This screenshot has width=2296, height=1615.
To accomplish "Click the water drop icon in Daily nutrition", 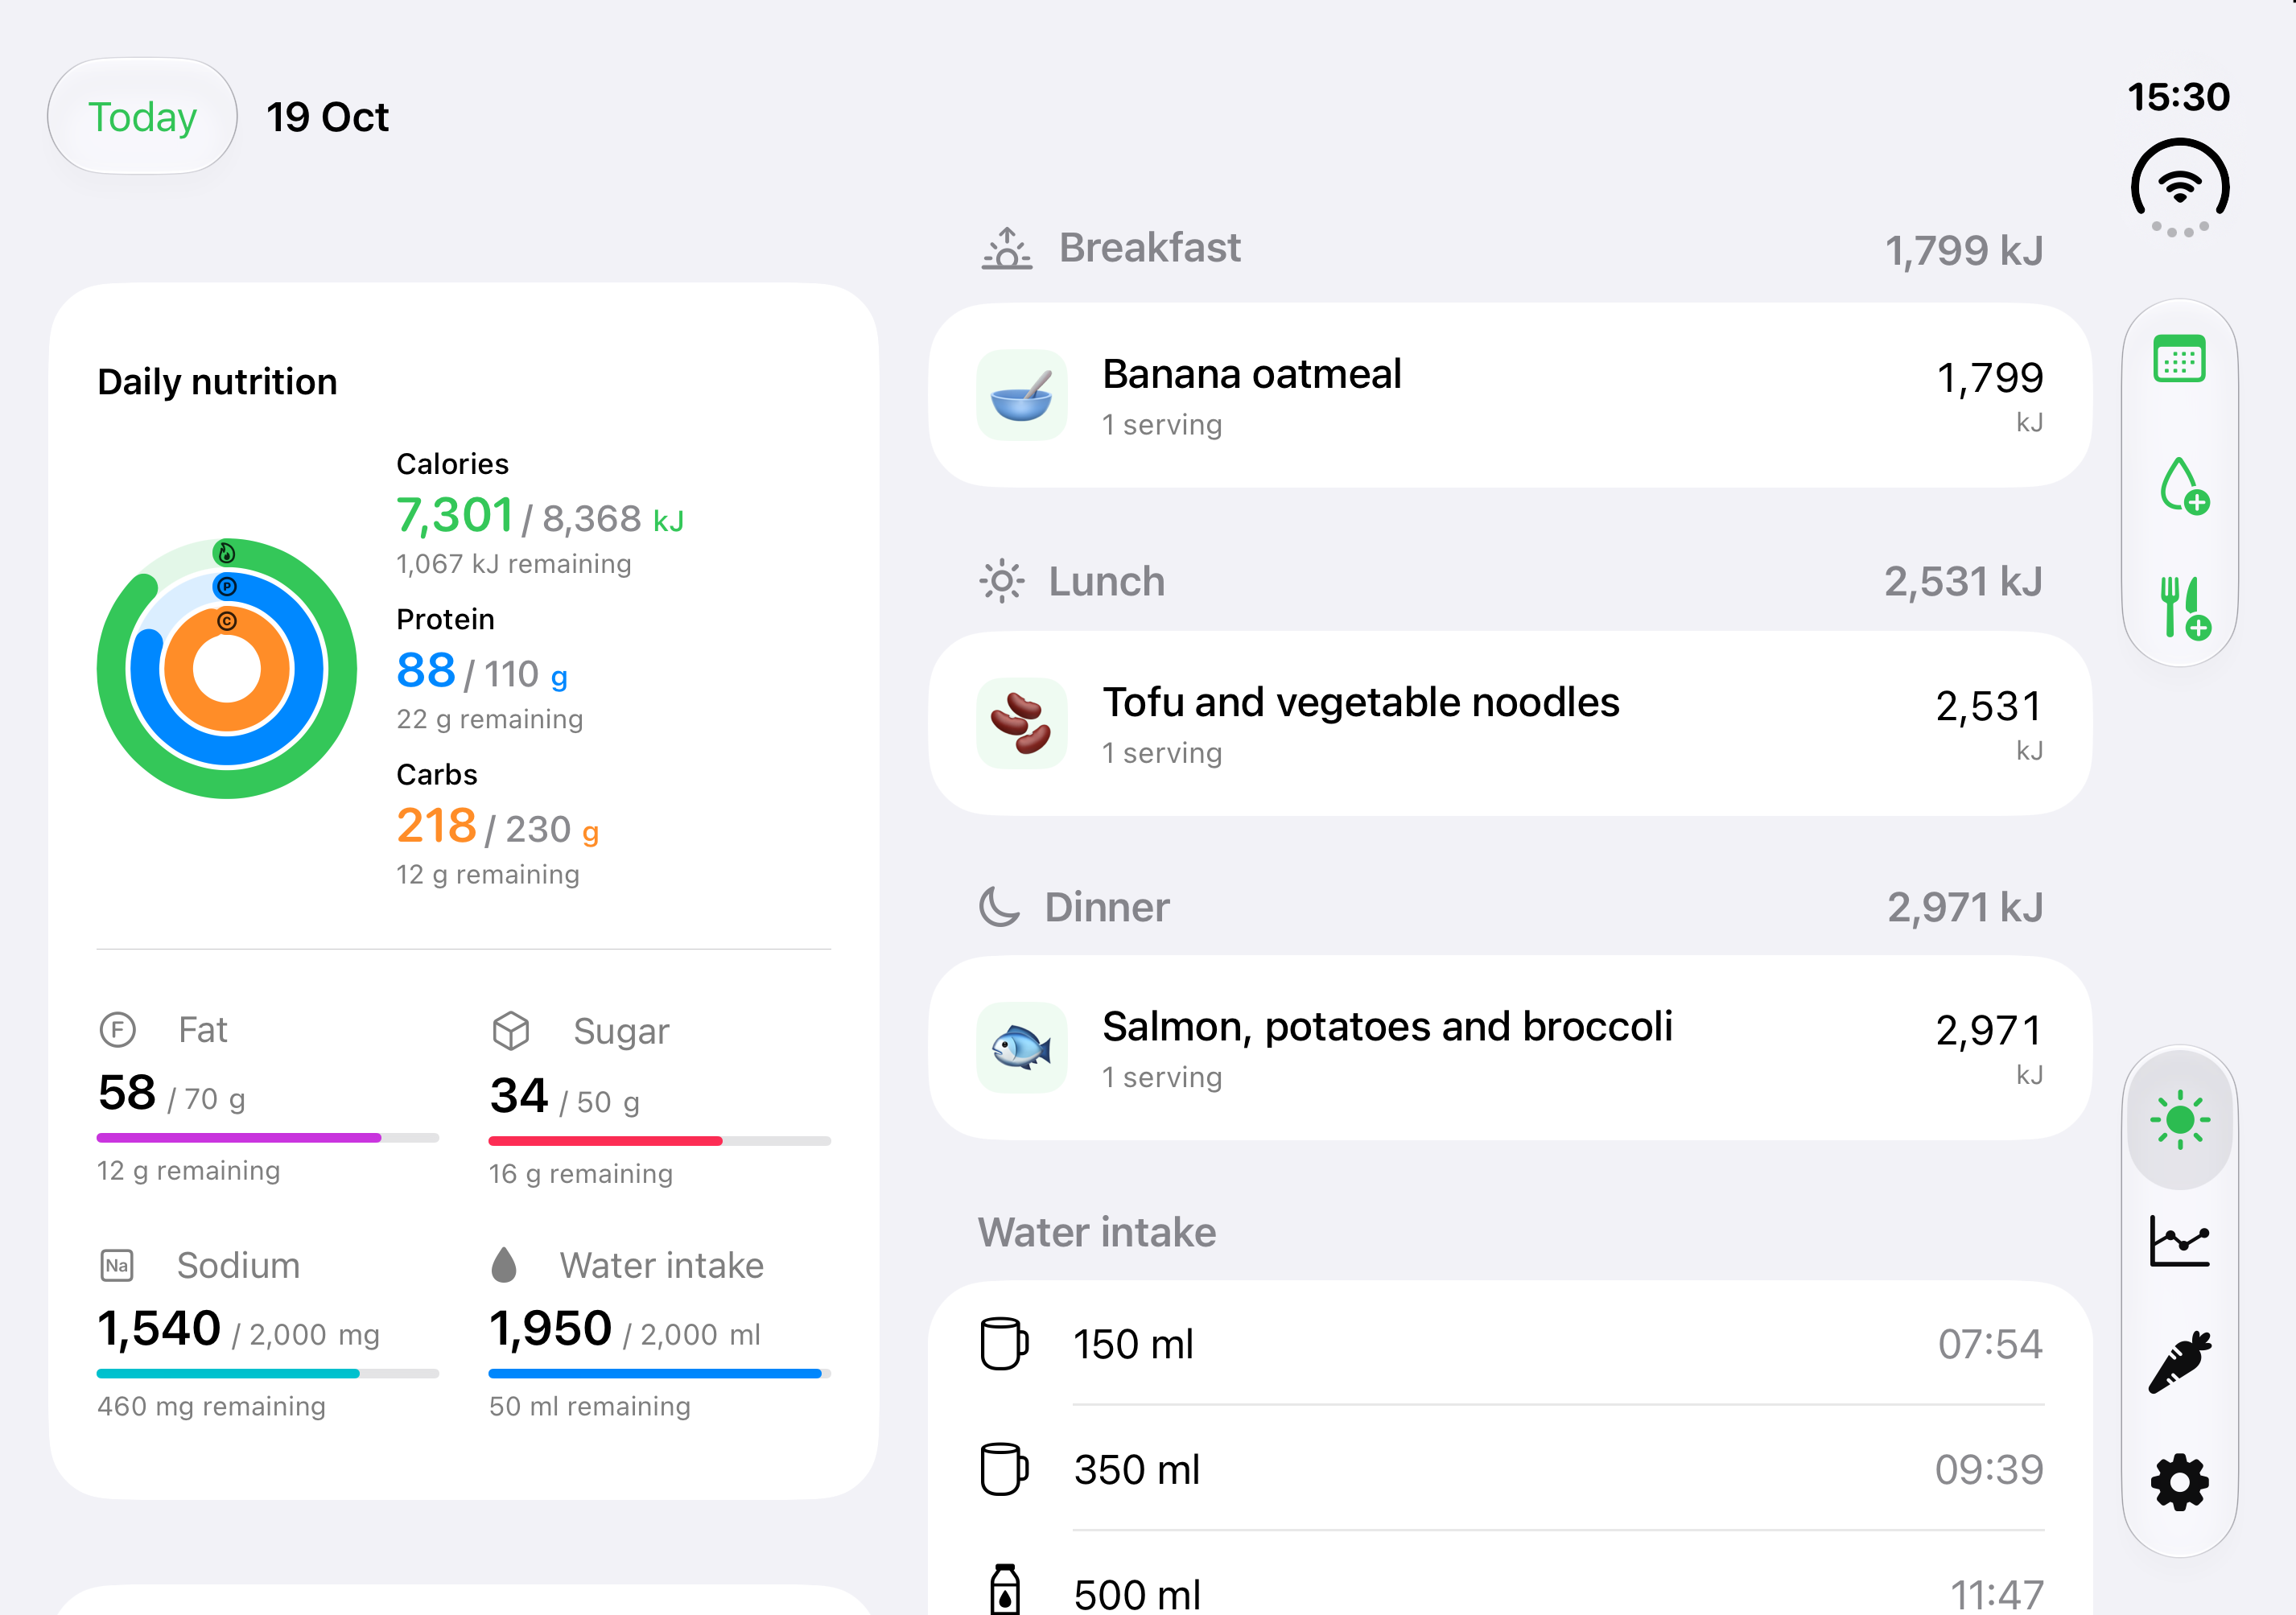I will (504, 1265).
